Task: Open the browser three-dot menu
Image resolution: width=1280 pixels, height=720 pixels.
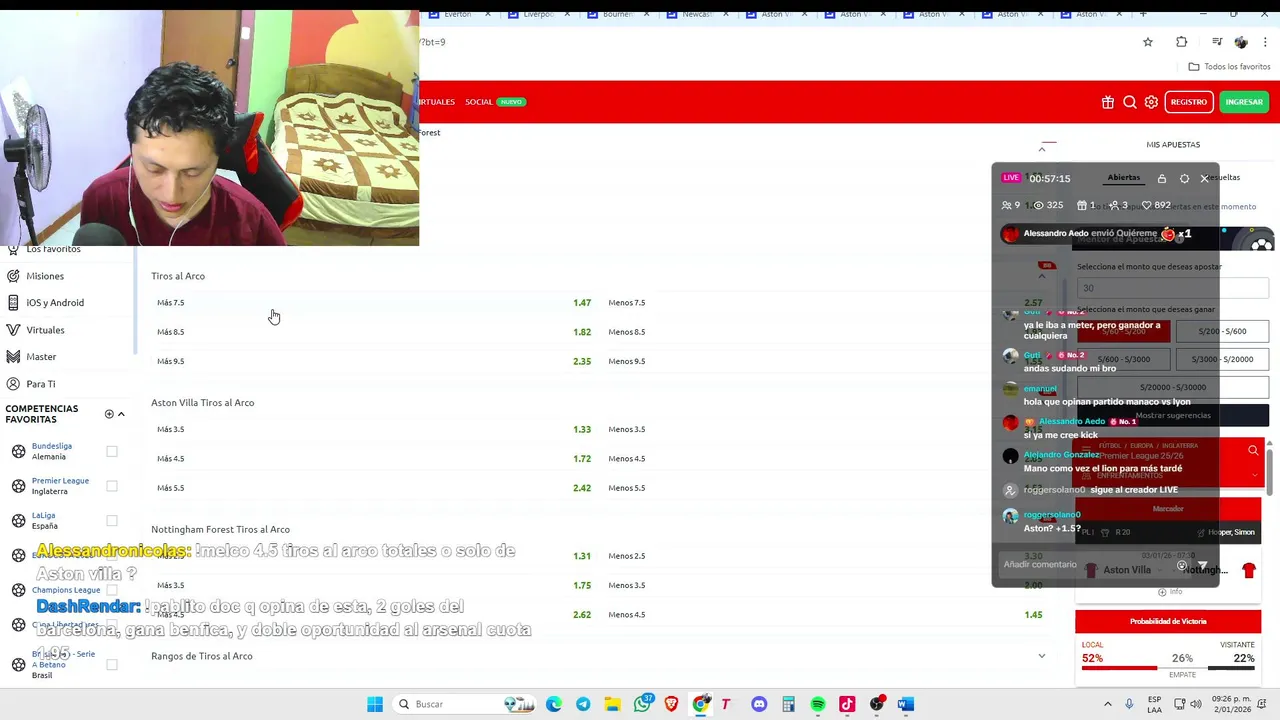Action: (1266, 42)
